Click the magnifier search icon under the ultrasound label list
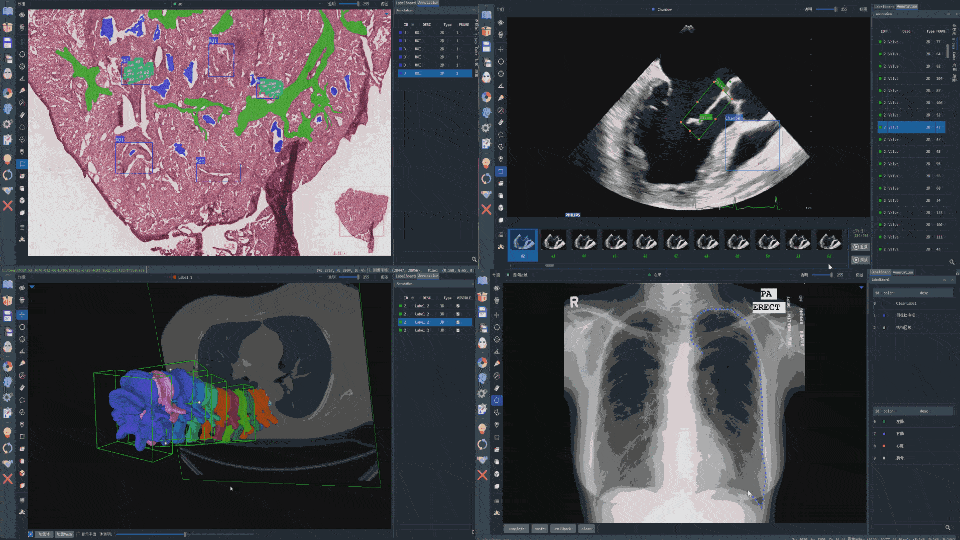Screen dimensions: 960x540 [951, 262]
